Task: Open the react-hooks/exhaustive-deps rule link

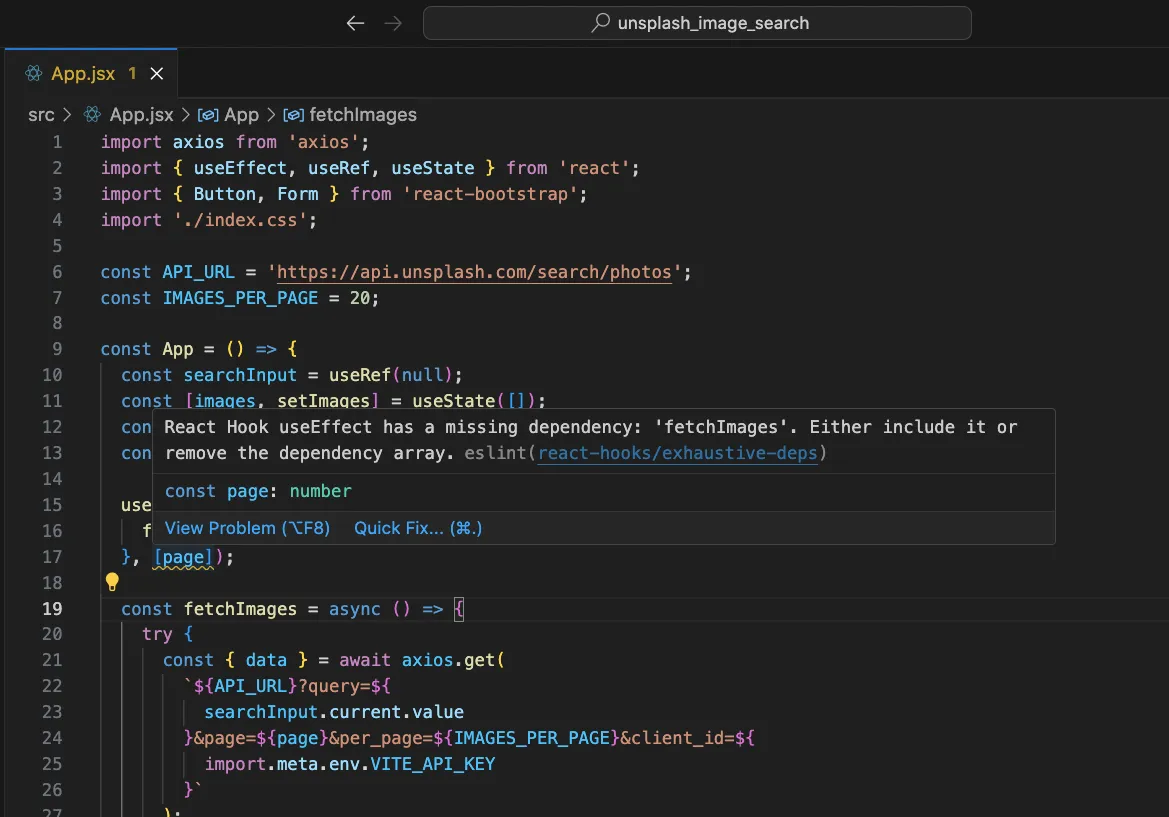Action: 678,453
